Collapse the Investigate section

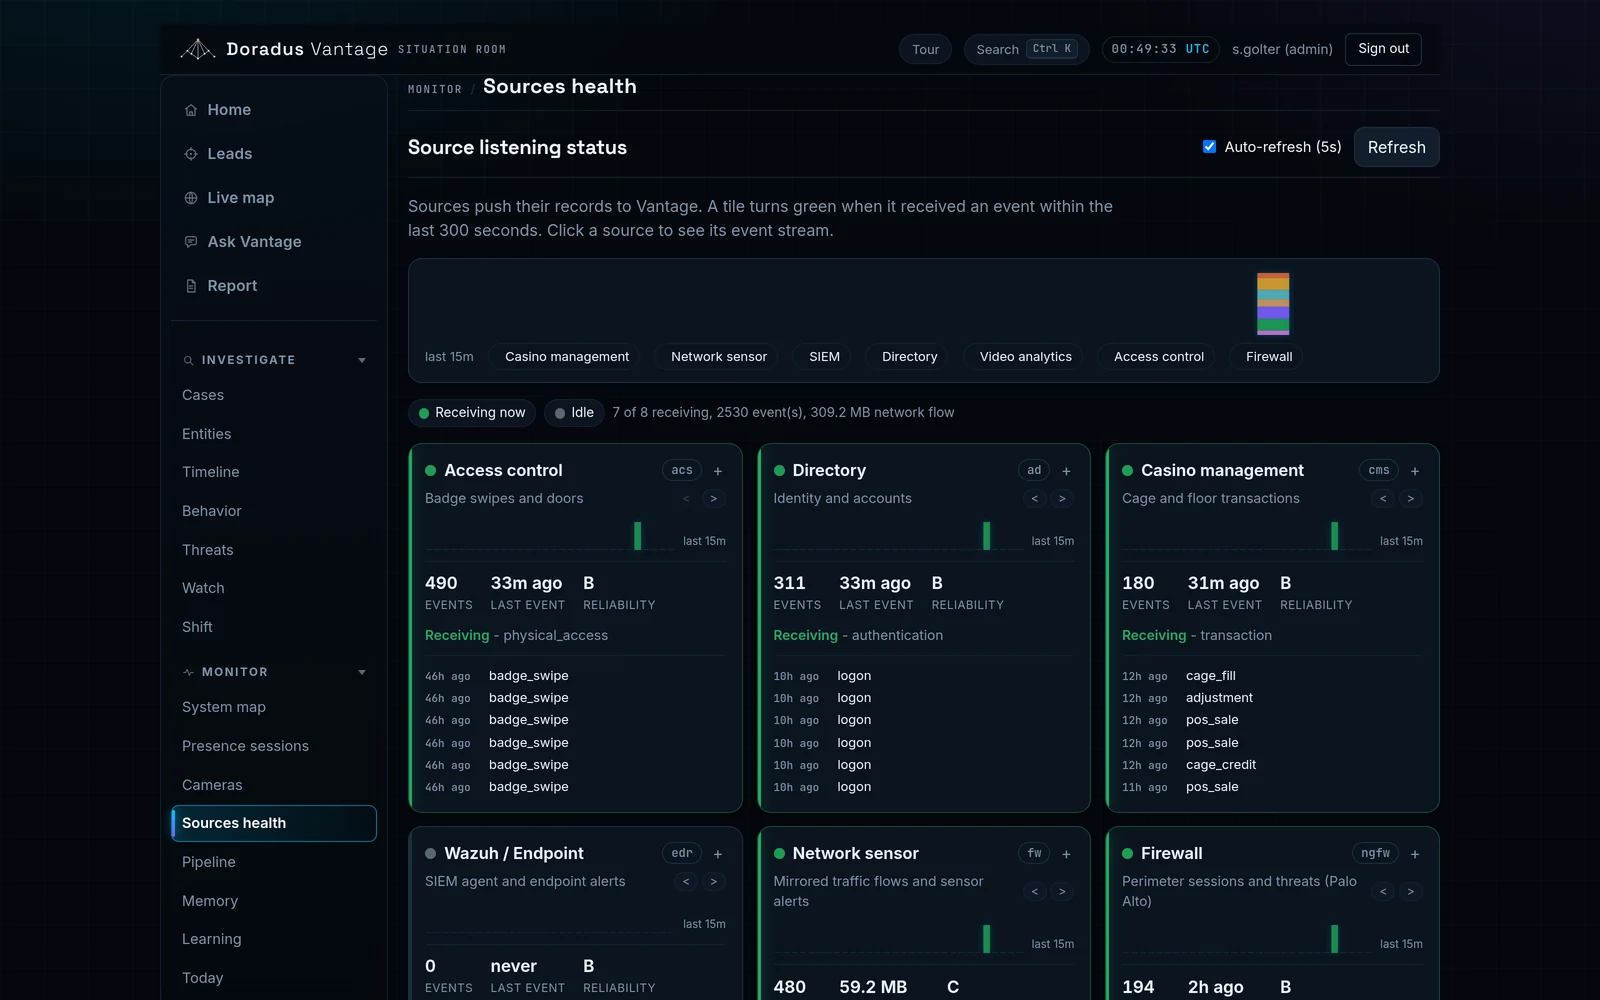click(x=274, y=360)
